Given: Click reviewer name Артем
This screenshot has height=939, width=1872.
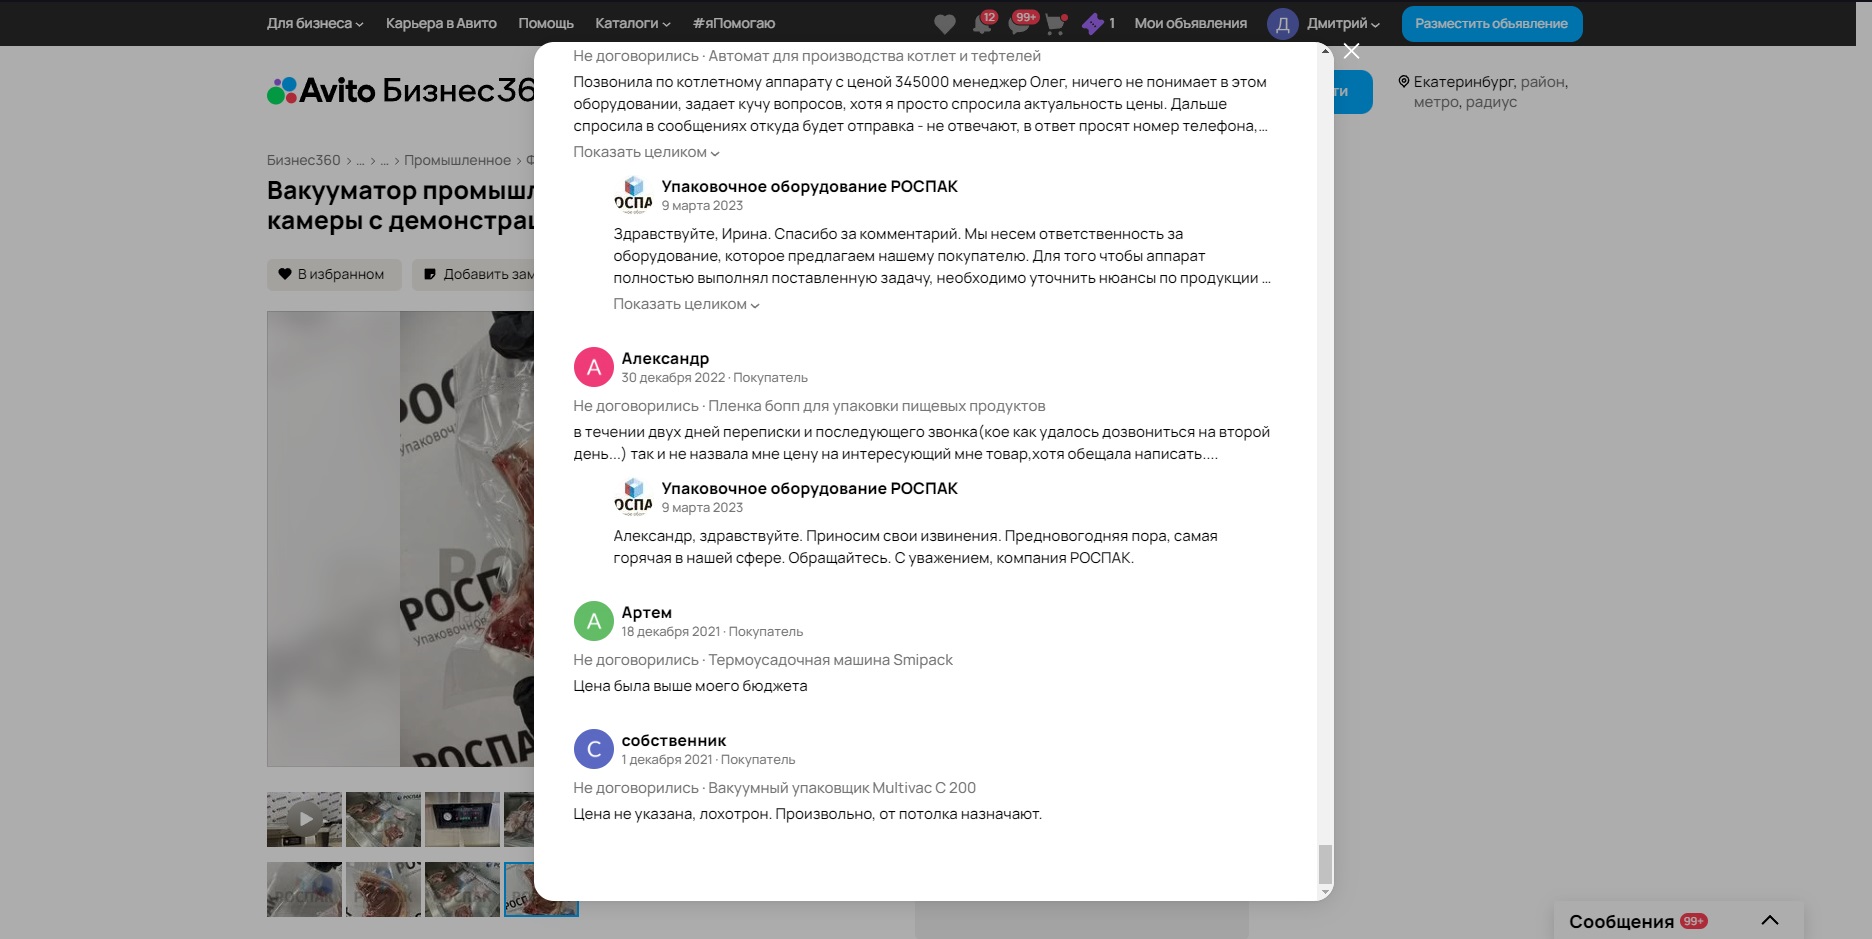Looking at the screenshot, I should click(646, 612).
